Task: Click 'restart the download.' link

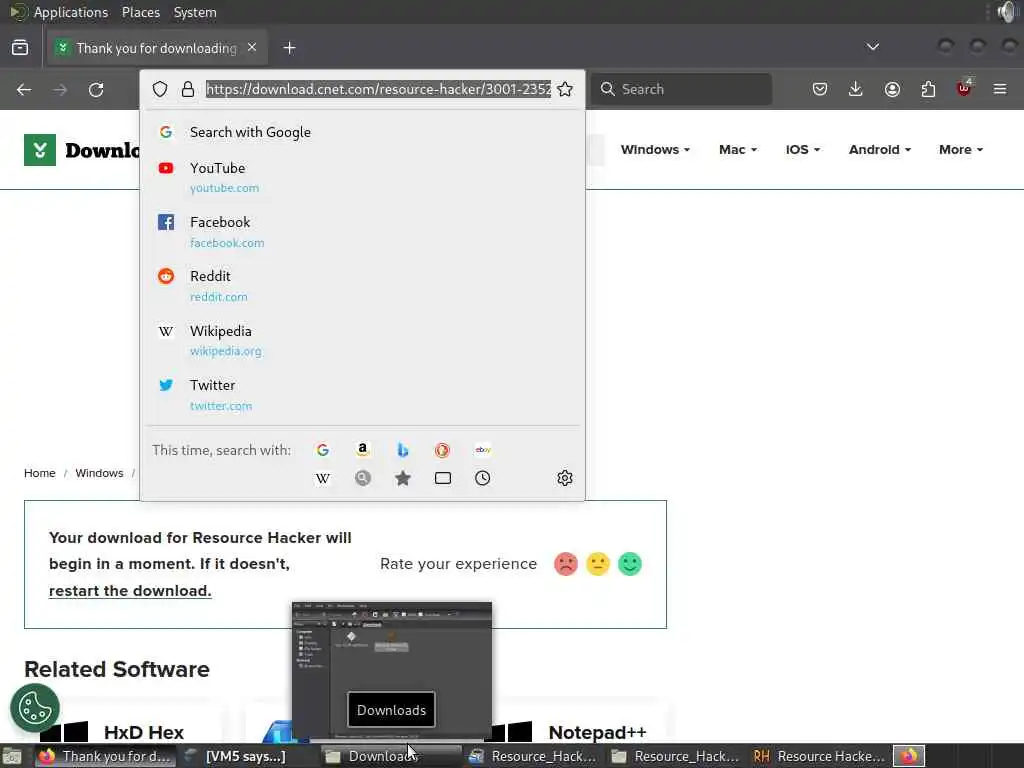Action: coord(130,590)
